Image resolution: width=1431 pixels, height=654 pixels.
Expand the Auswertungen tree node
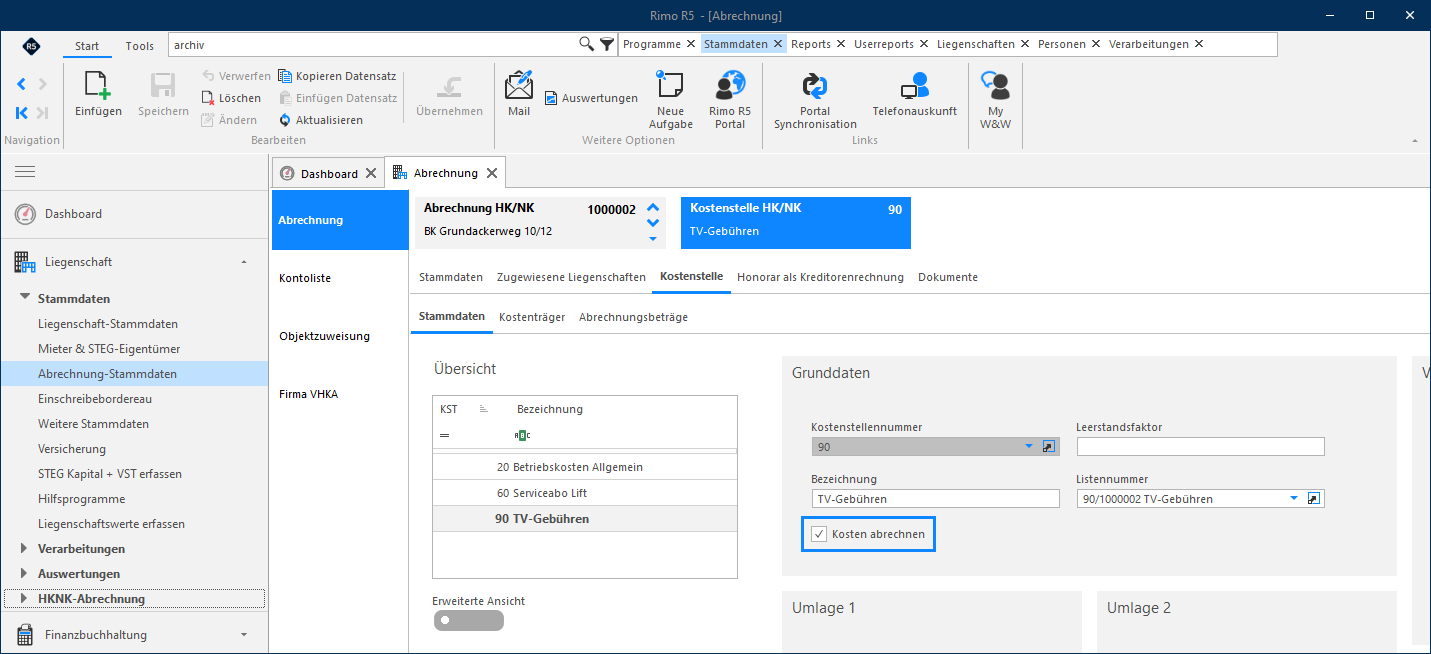click(x=25, y=573)
